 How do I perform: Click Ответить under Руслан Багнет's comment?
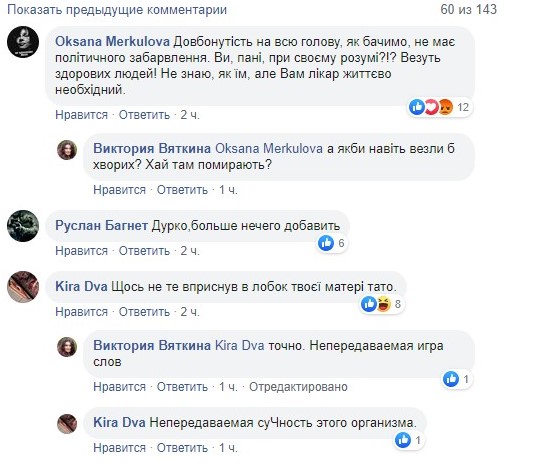click(x=144, y=251)
